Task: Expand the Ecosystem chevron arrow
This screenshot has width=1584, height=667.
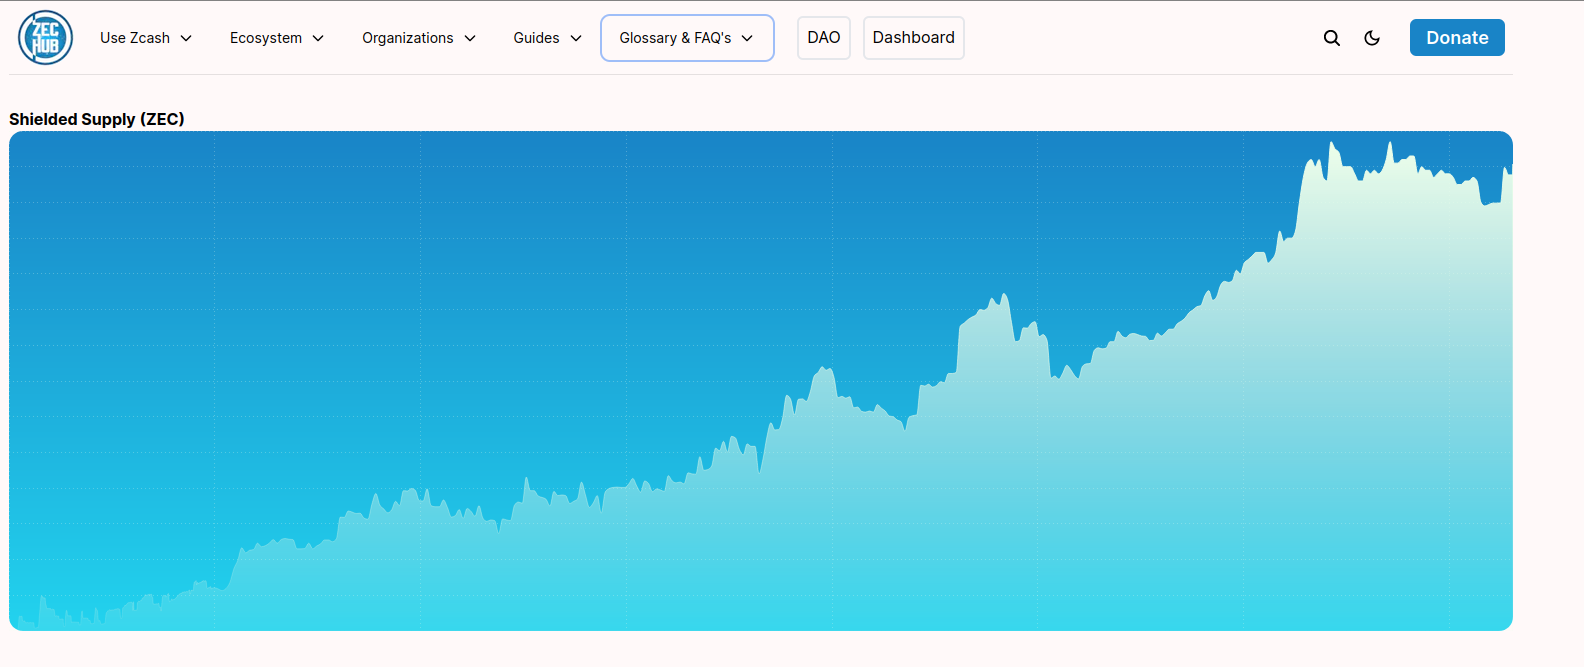Action: pos(318,38)
